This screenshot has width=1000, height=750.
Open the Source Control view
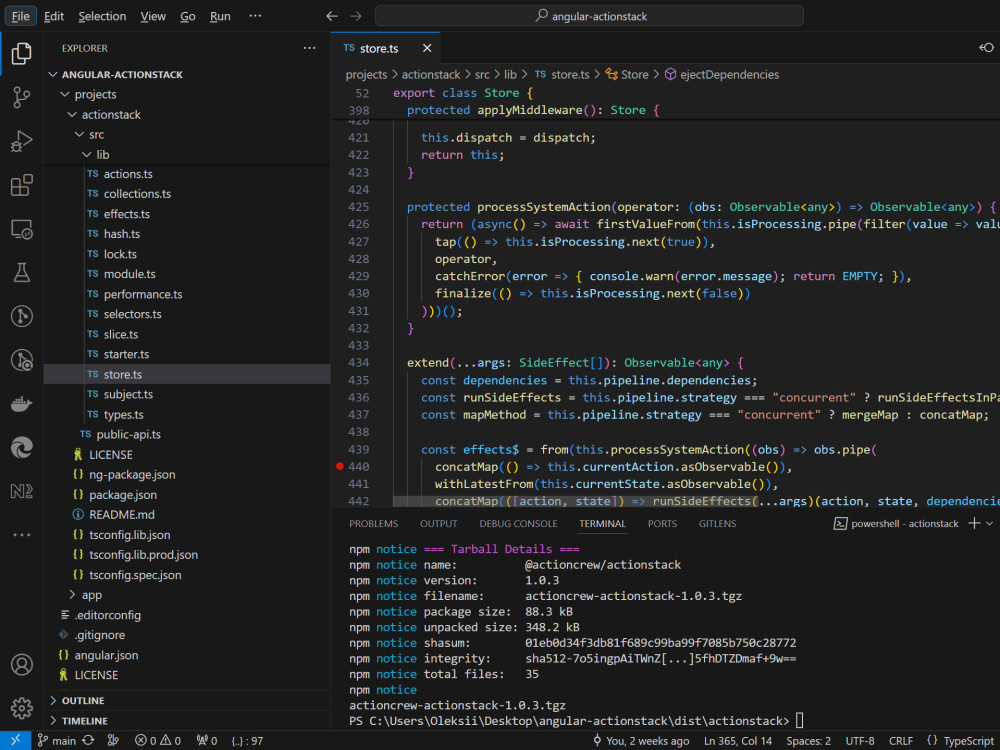point(22,98)
